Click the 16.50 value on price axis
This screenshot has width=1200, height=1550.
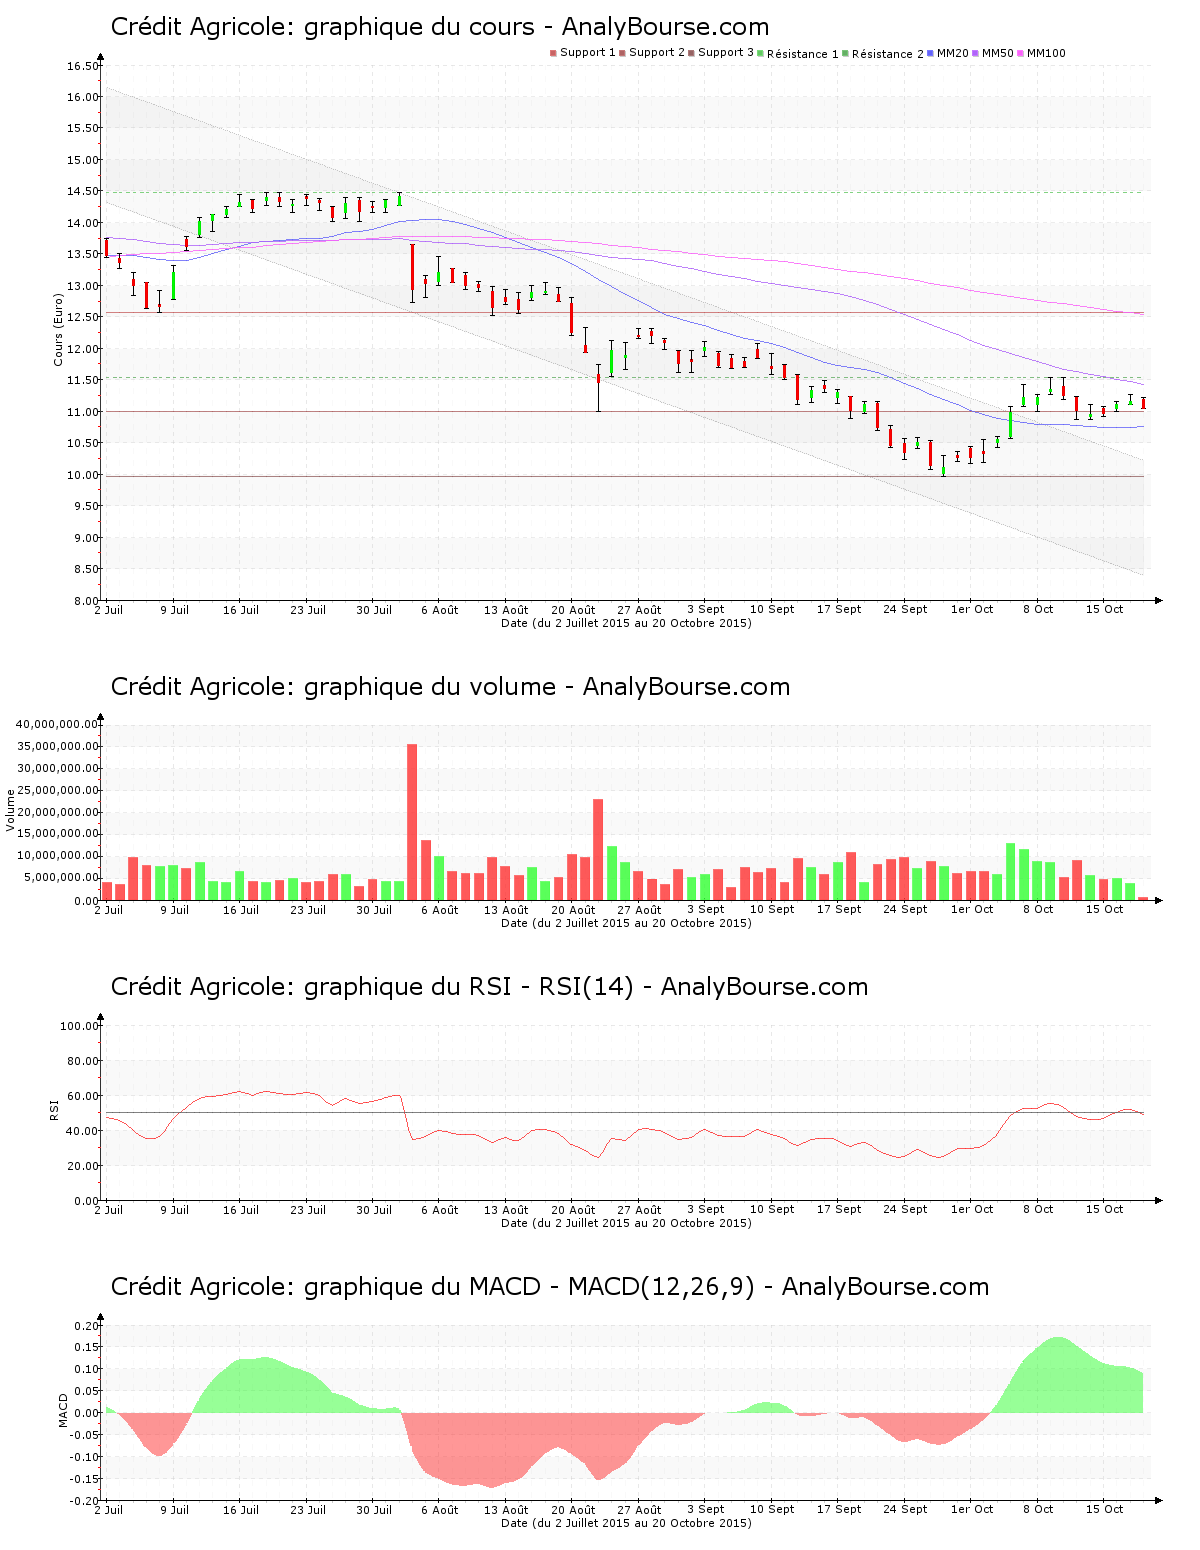coord(83,66)
